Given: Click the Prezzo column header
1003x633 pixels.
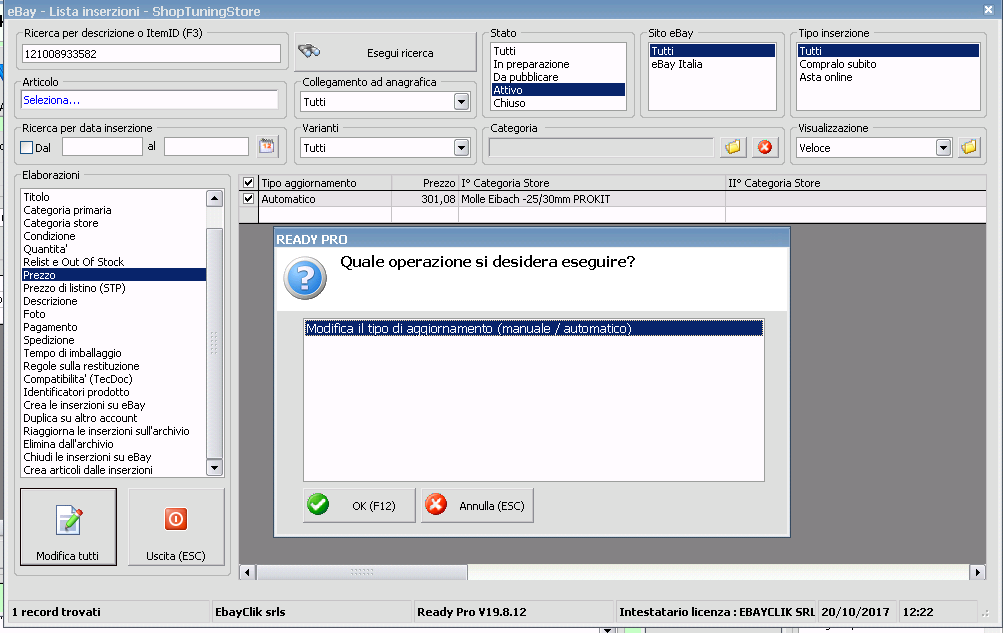Looking at the screenshot, I should click(425, 183).
